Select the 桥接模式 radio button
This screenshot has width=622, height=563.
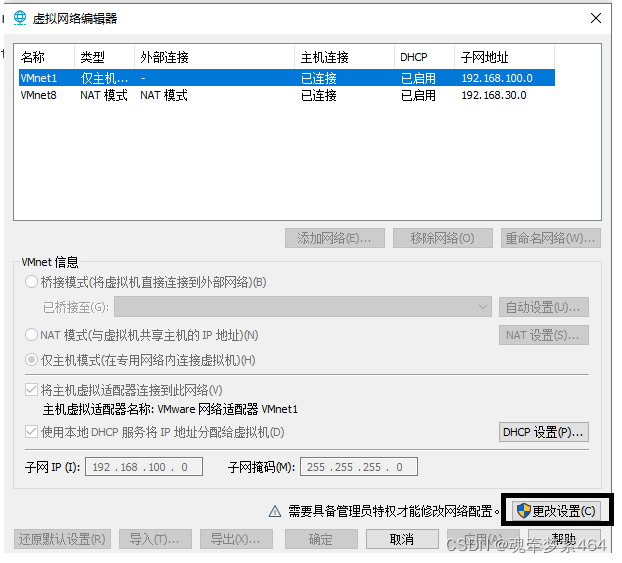[31, 282]
